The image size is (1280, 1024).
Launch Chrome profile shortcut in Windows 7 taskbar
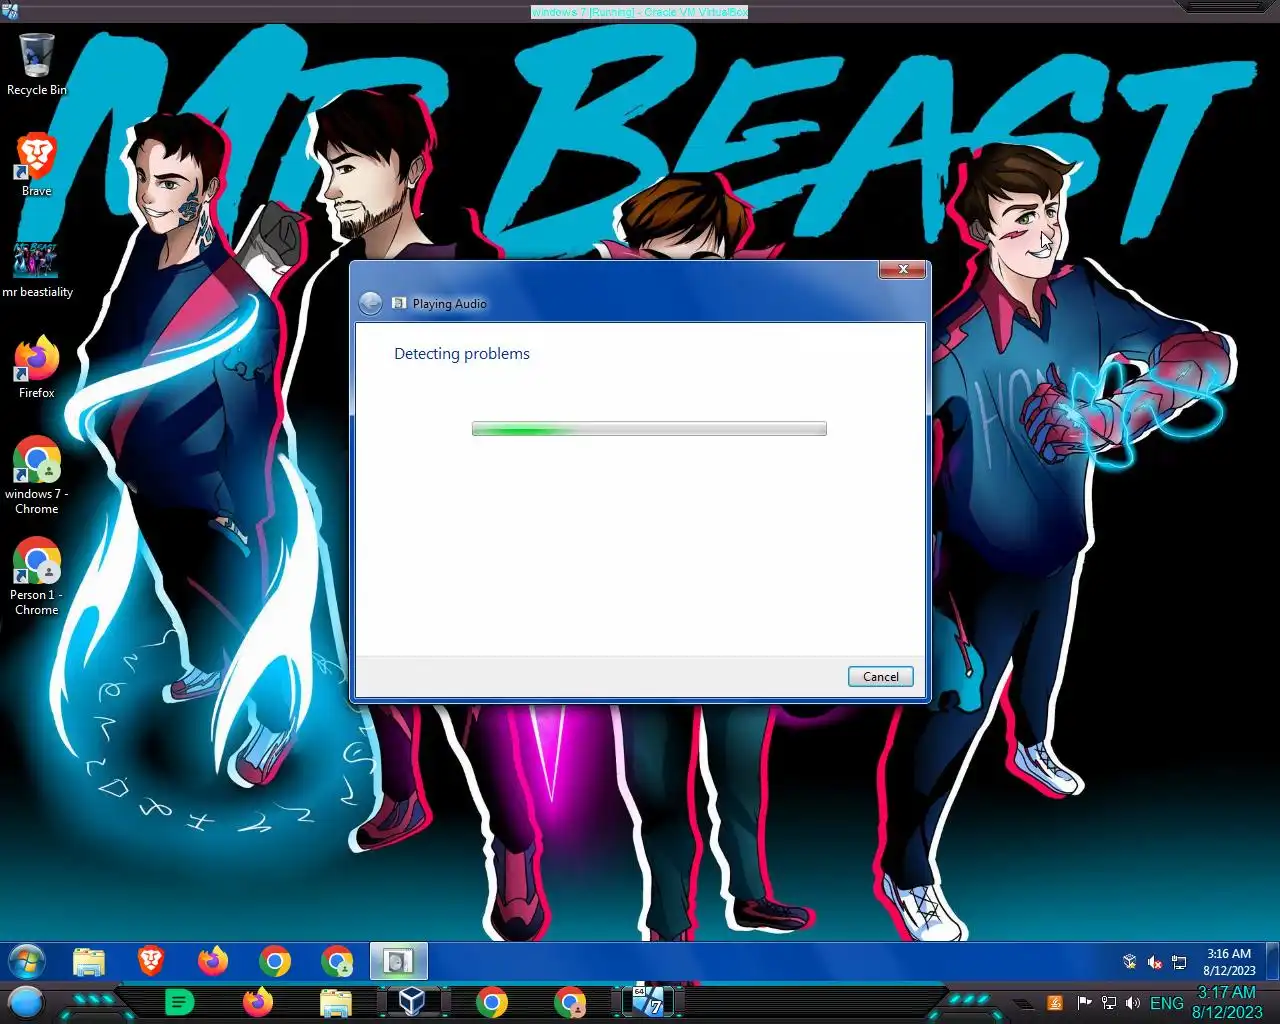point(337,962)
